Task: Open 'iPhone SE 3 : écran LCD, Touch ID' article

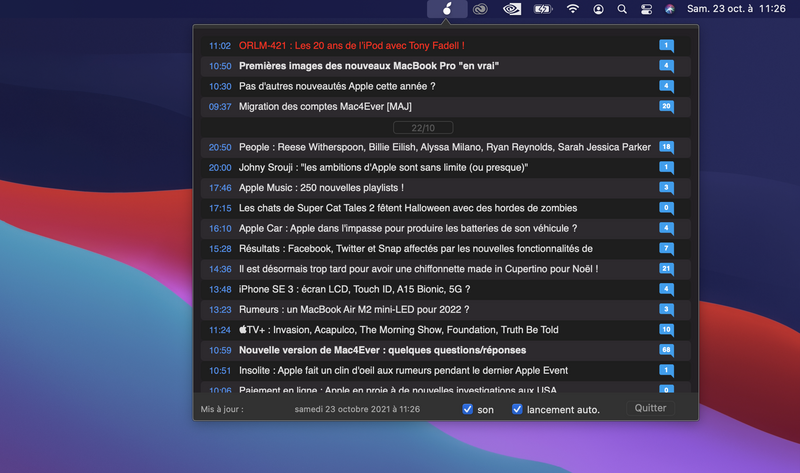Action: [355, 289]
